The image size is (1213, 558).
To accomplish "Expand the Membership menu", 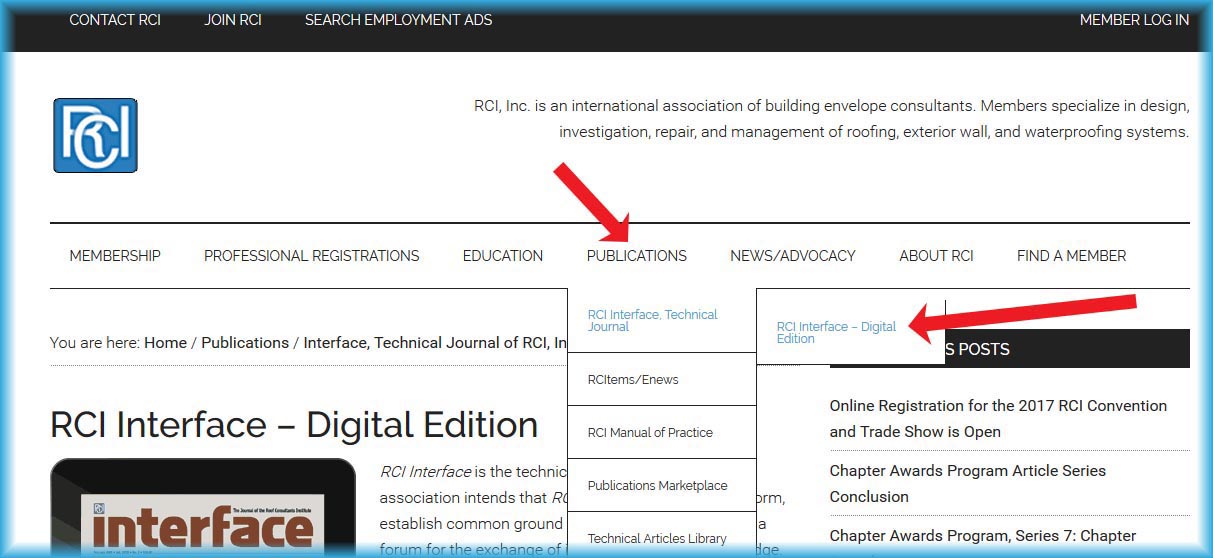I will [115, 256].
